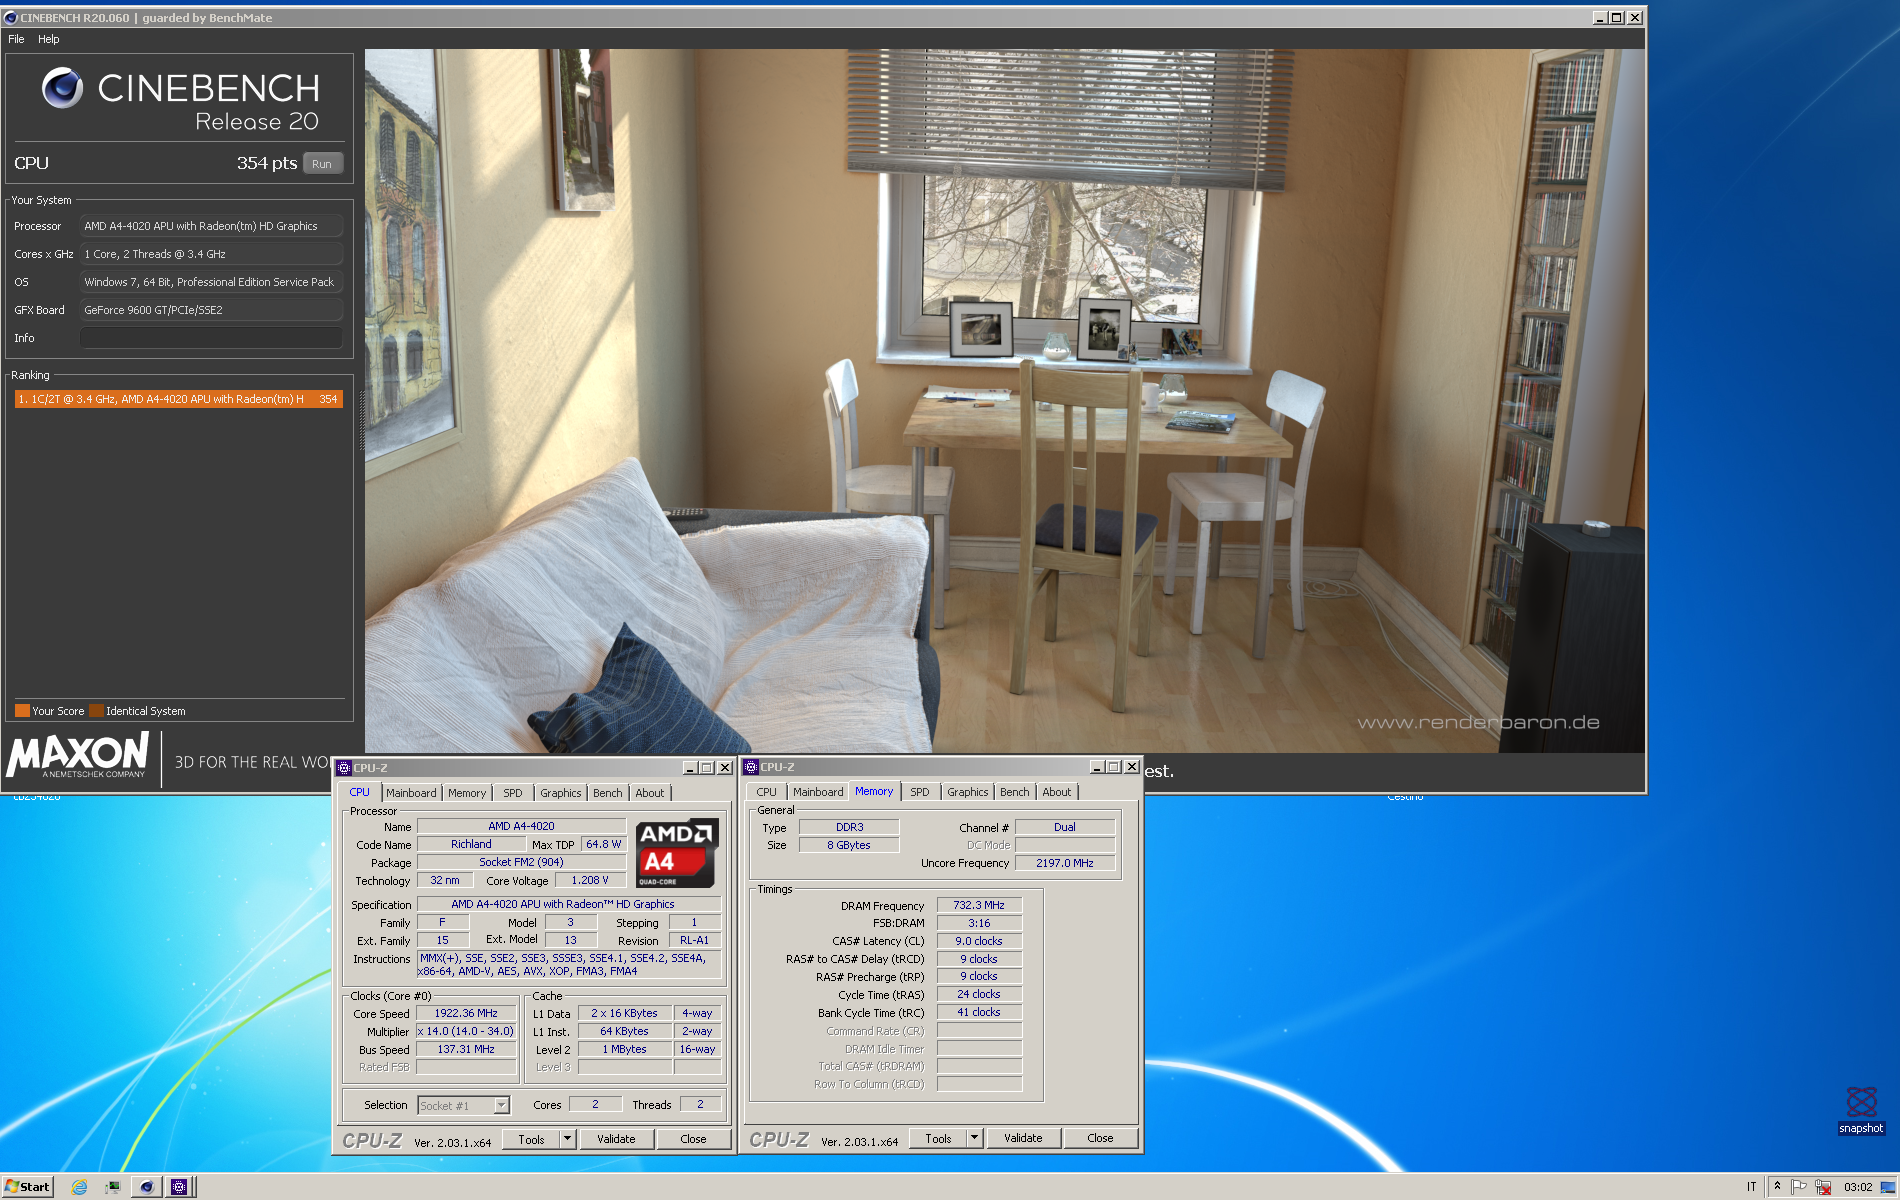
Task: Click the Multiplier value 'x 14.0'
Action: click(x=466, y=1031)
